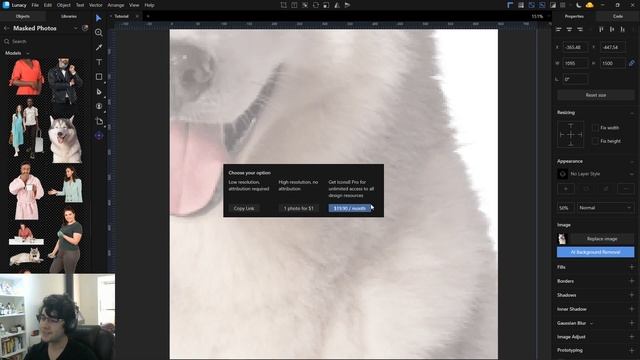The height and width of the screenshot is (360, 640).
Task: Add a new Shadow
Action: (631, 295)
